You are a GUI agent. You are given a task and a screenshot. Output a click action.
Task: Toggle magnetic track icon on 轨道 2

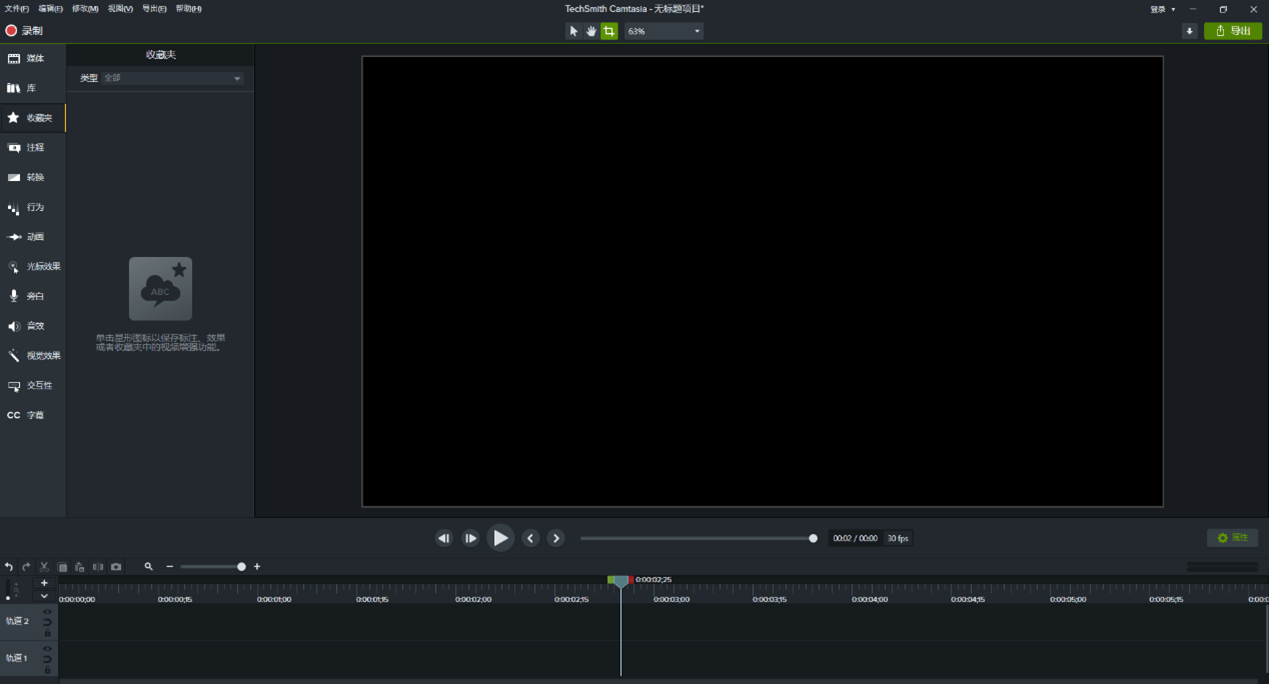click(47, 622)
